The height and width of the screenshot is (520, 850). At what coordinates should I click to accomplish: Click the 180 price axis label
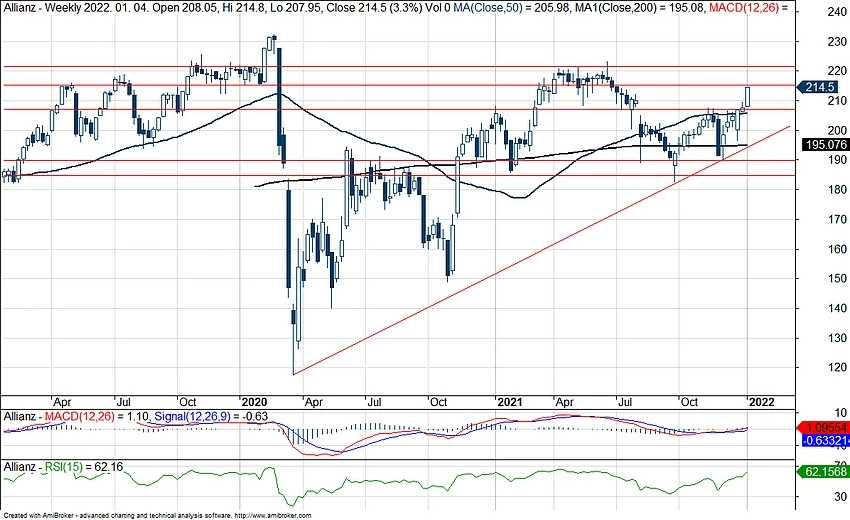(x=836, y=190)
